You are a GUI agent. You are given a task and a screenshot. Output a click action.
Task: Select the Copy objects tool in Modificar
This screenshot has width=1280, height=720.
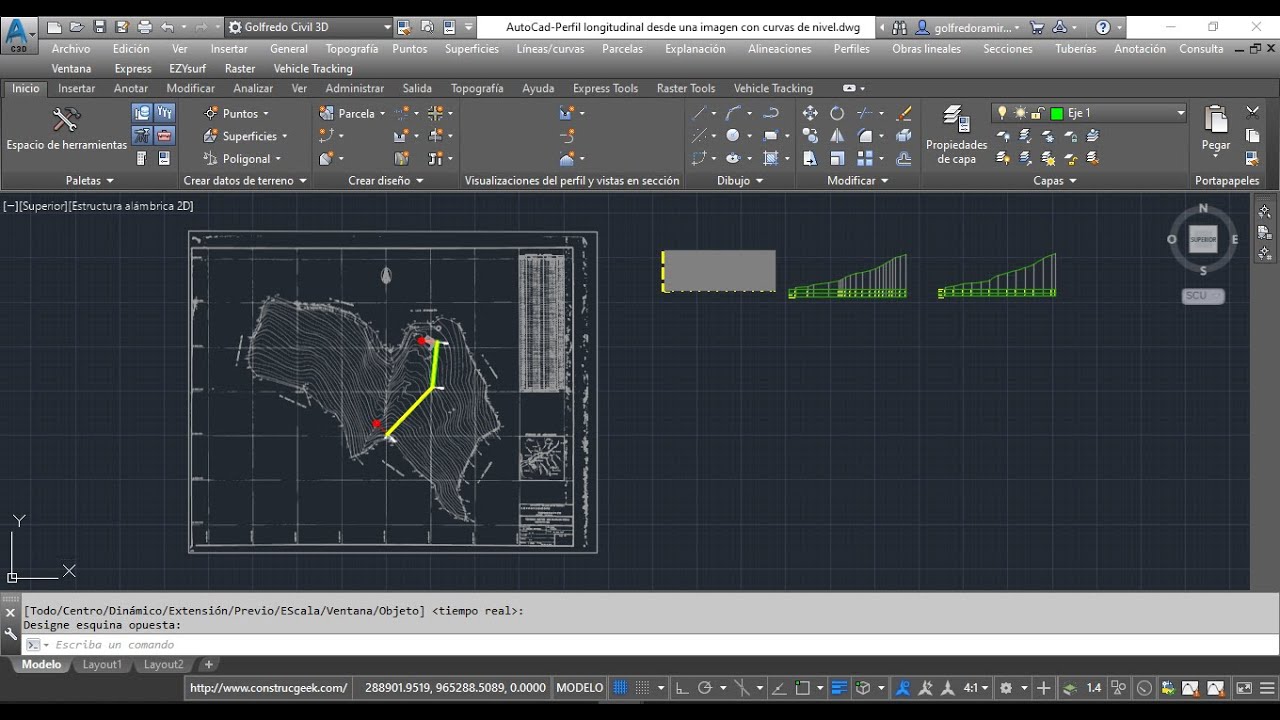pos(810,136)
